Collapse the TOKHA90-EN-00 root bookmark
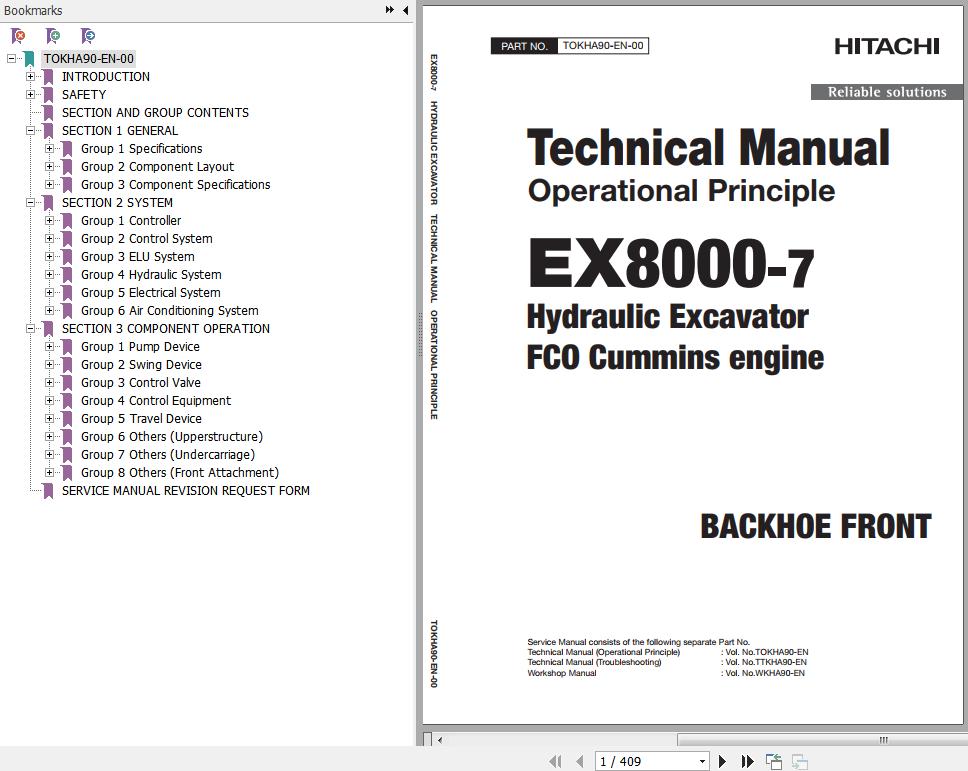The image size is (968, 771). [x=11, y=59]
